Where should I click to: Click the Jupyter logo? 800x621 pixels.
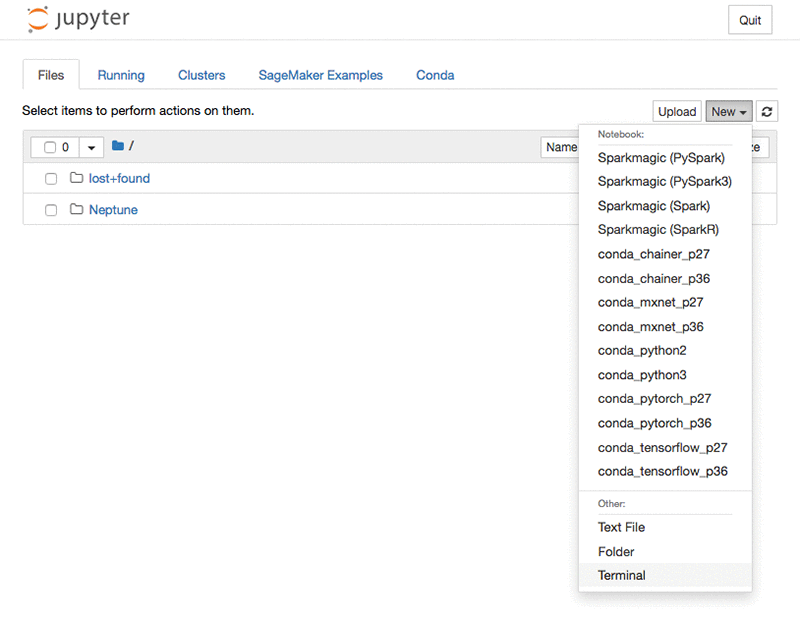[x=78, y=19]
